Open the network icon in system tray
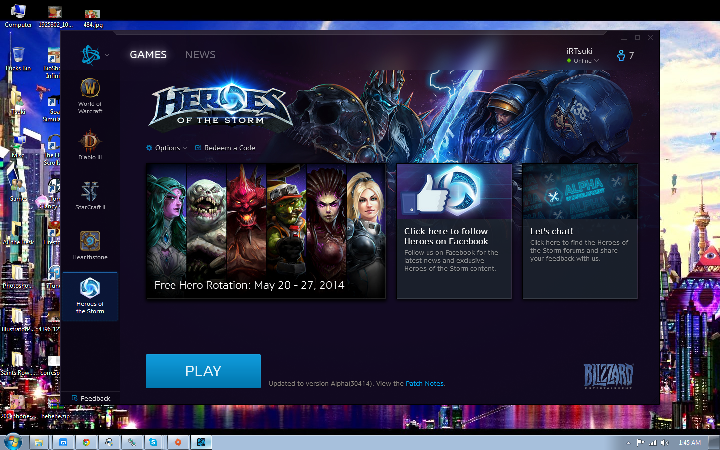Screen dimensions: 720x450 point(652,443)
